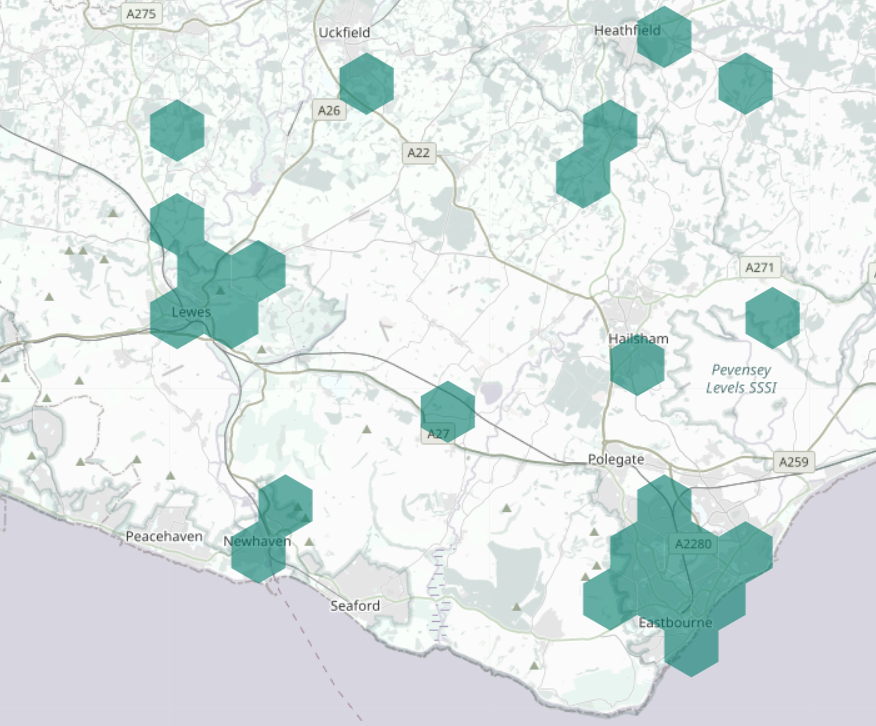Select the Eastbourne town label

675,623
